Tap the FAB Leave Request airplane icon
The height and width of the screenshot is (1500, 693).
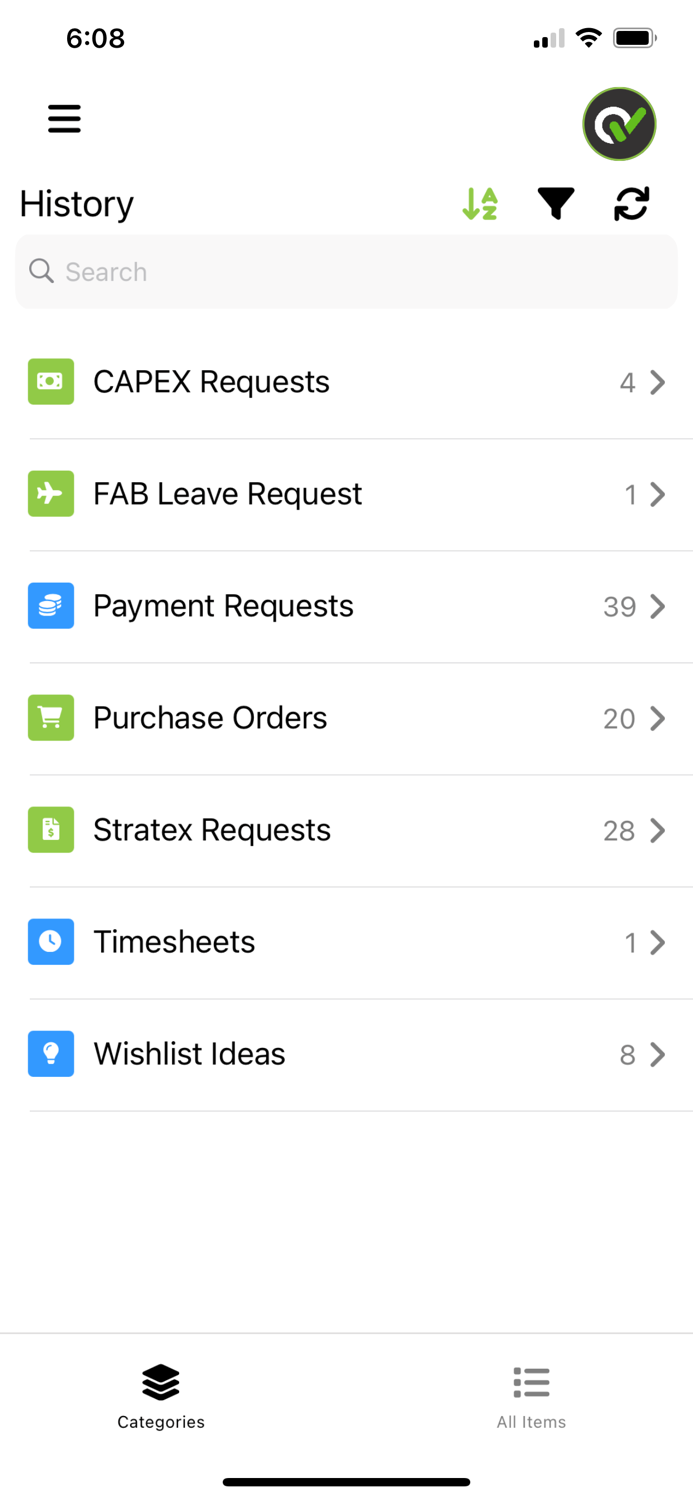[49, 493]
